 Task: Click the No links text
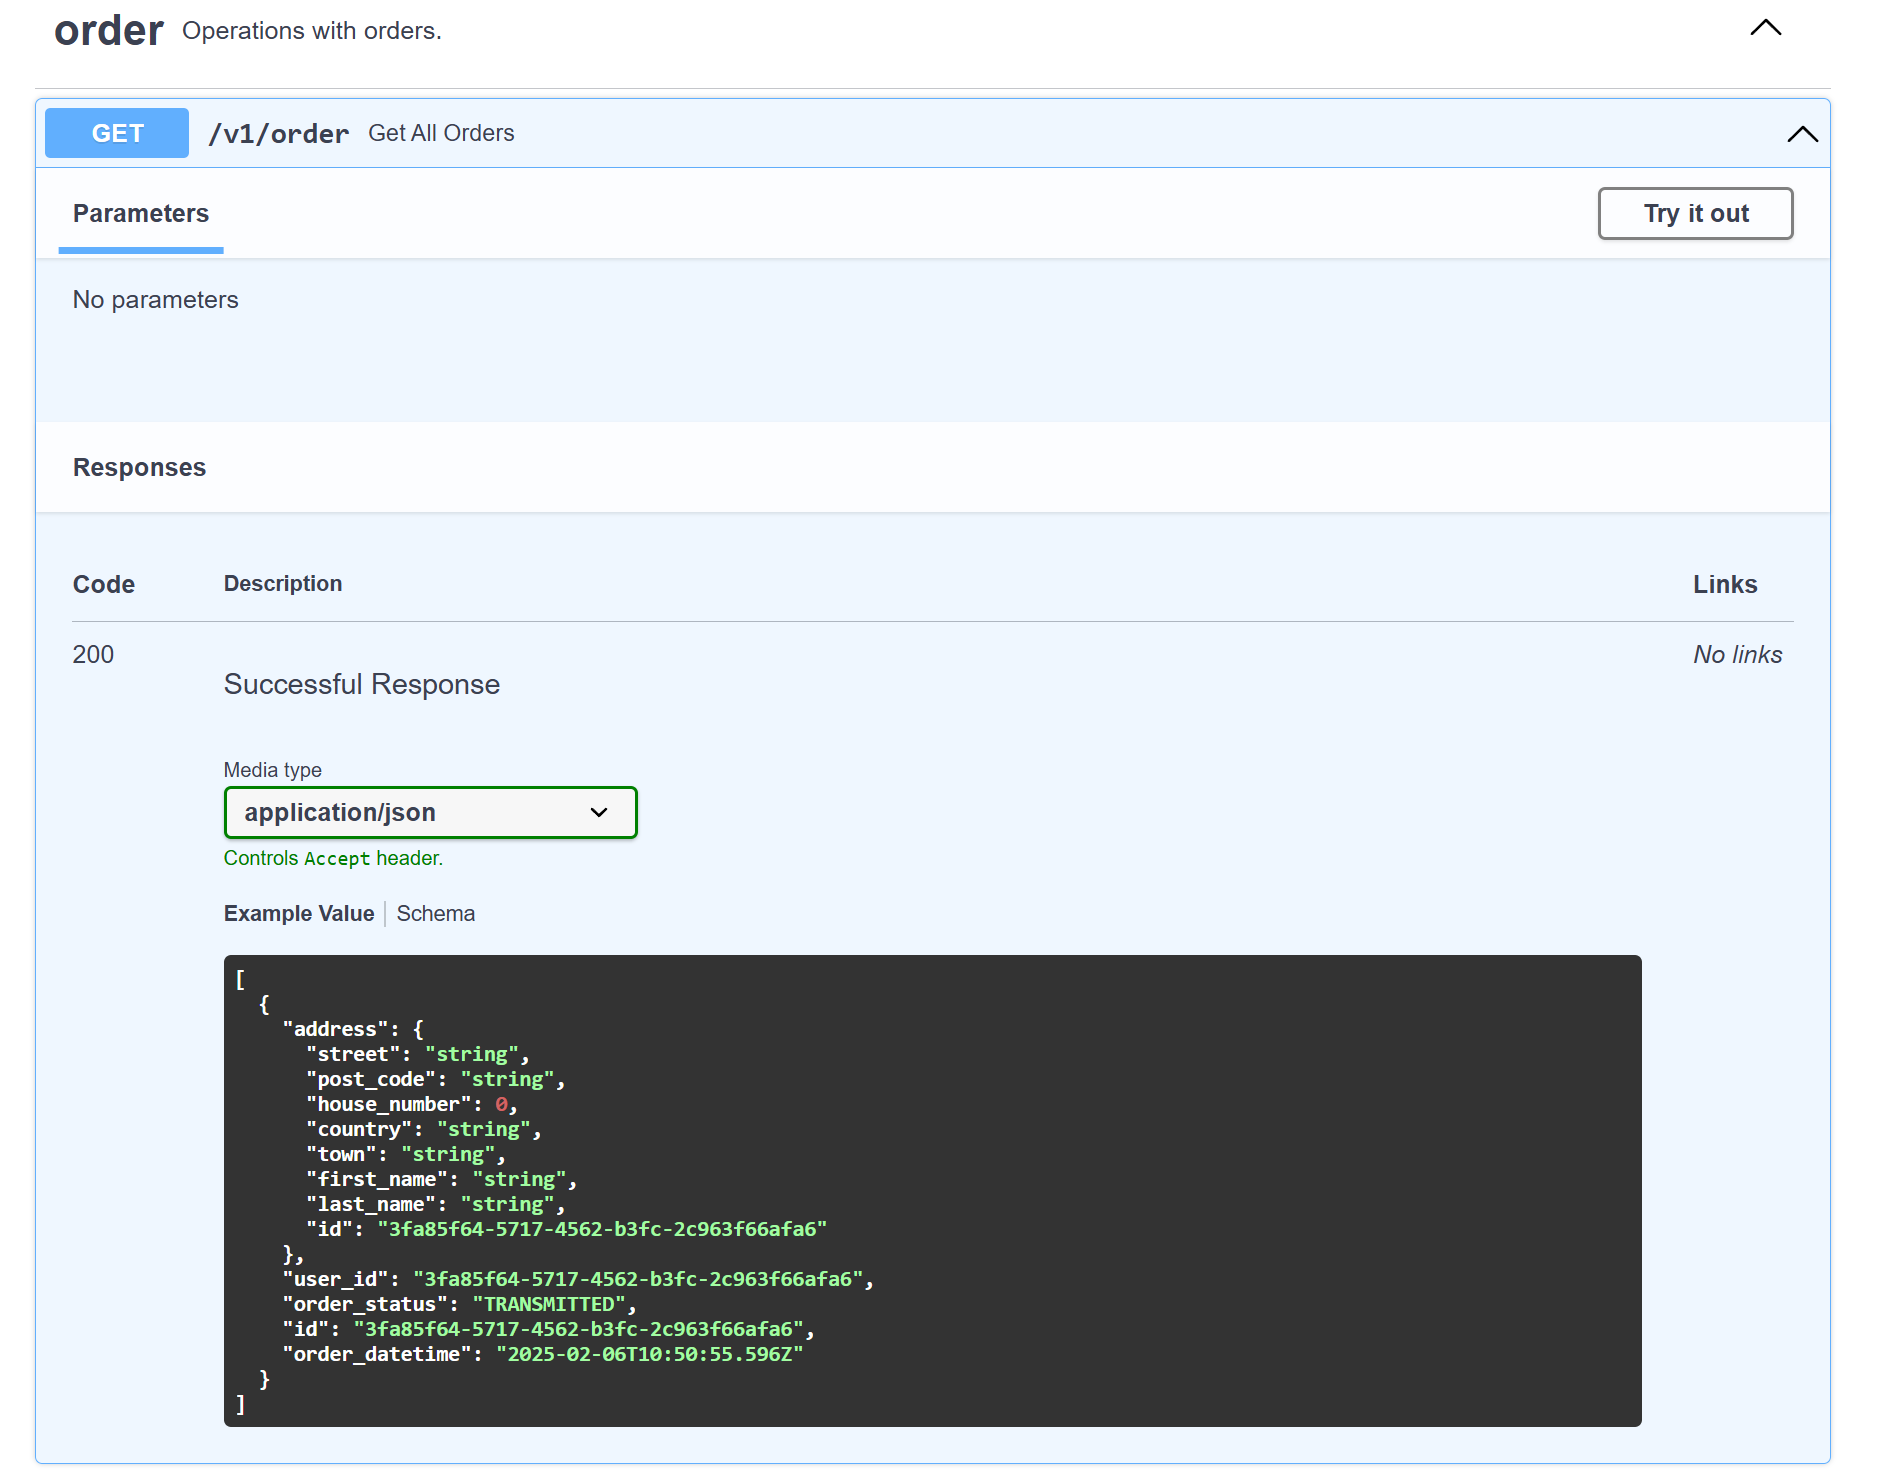pyautogui.click(x=1737, y=654)
